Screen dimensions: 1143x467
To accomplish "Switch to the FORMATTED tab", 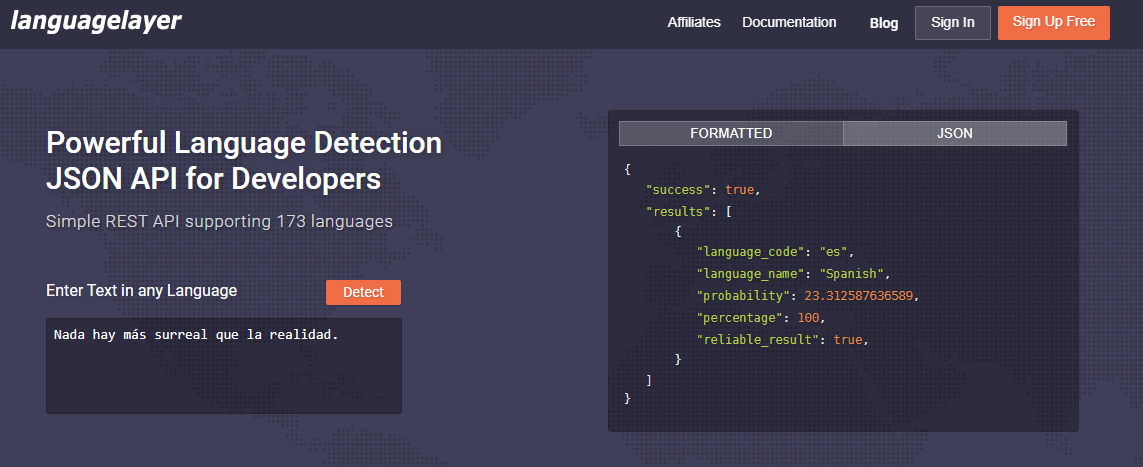I will (731, 133).
